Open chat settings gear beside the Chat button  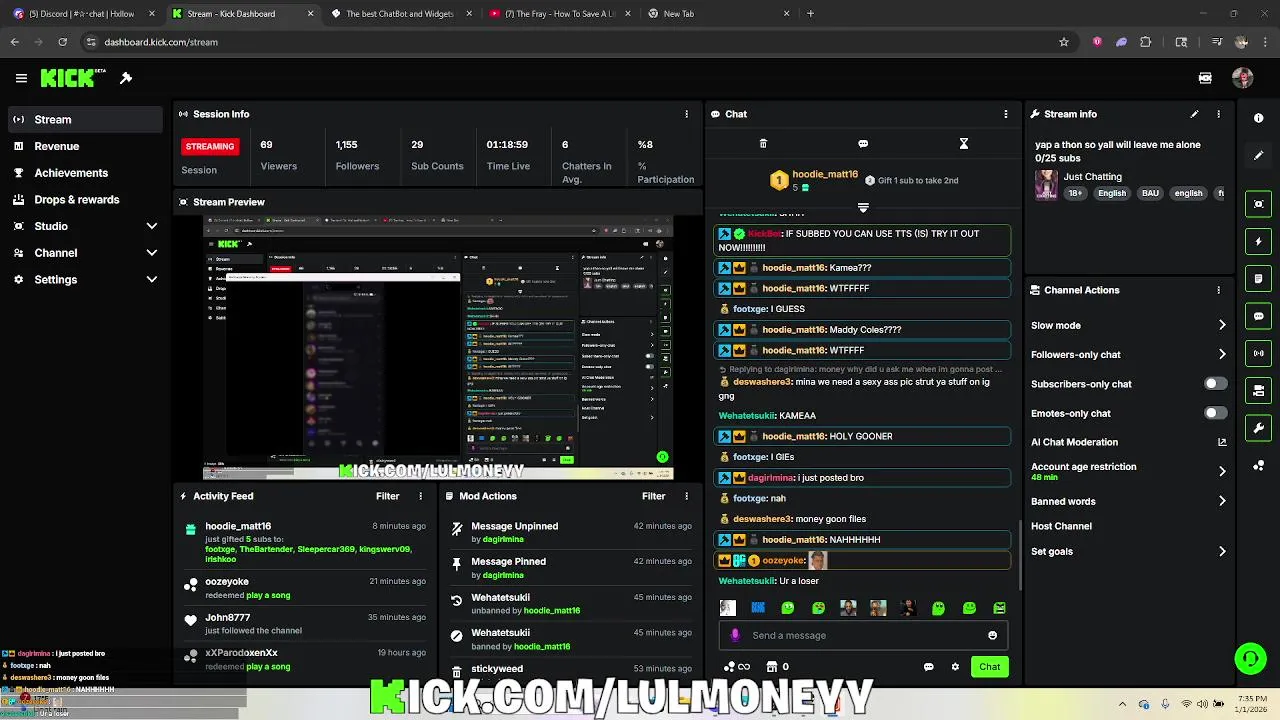coord(955,667)
